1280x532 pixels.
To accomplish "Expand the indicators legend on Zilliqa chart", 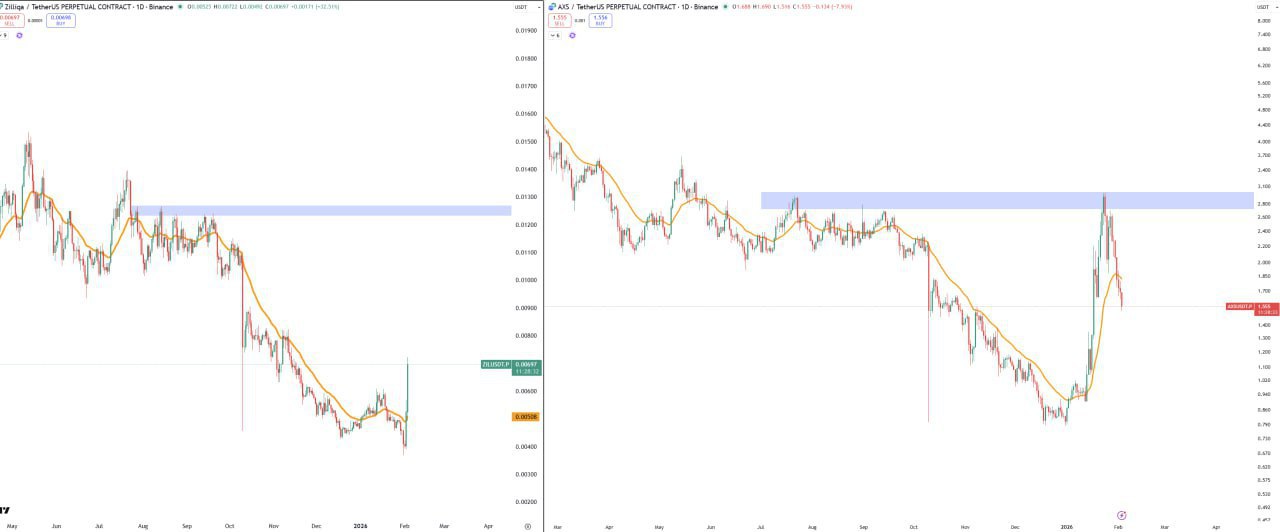I will click(3, 35).
